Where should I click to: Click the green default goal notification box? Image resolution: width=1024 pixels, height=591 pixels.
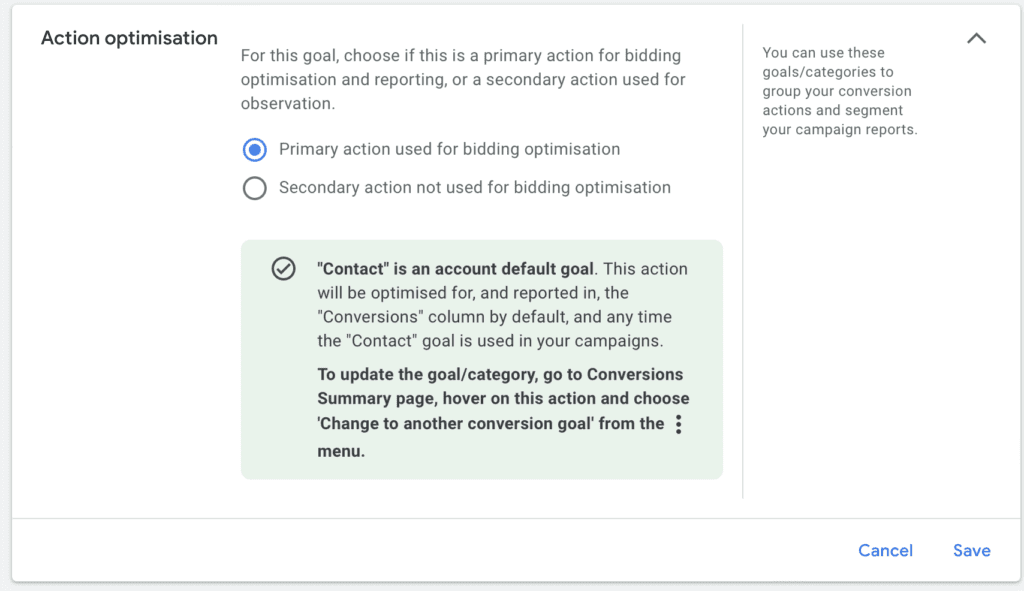coord(481,360)
